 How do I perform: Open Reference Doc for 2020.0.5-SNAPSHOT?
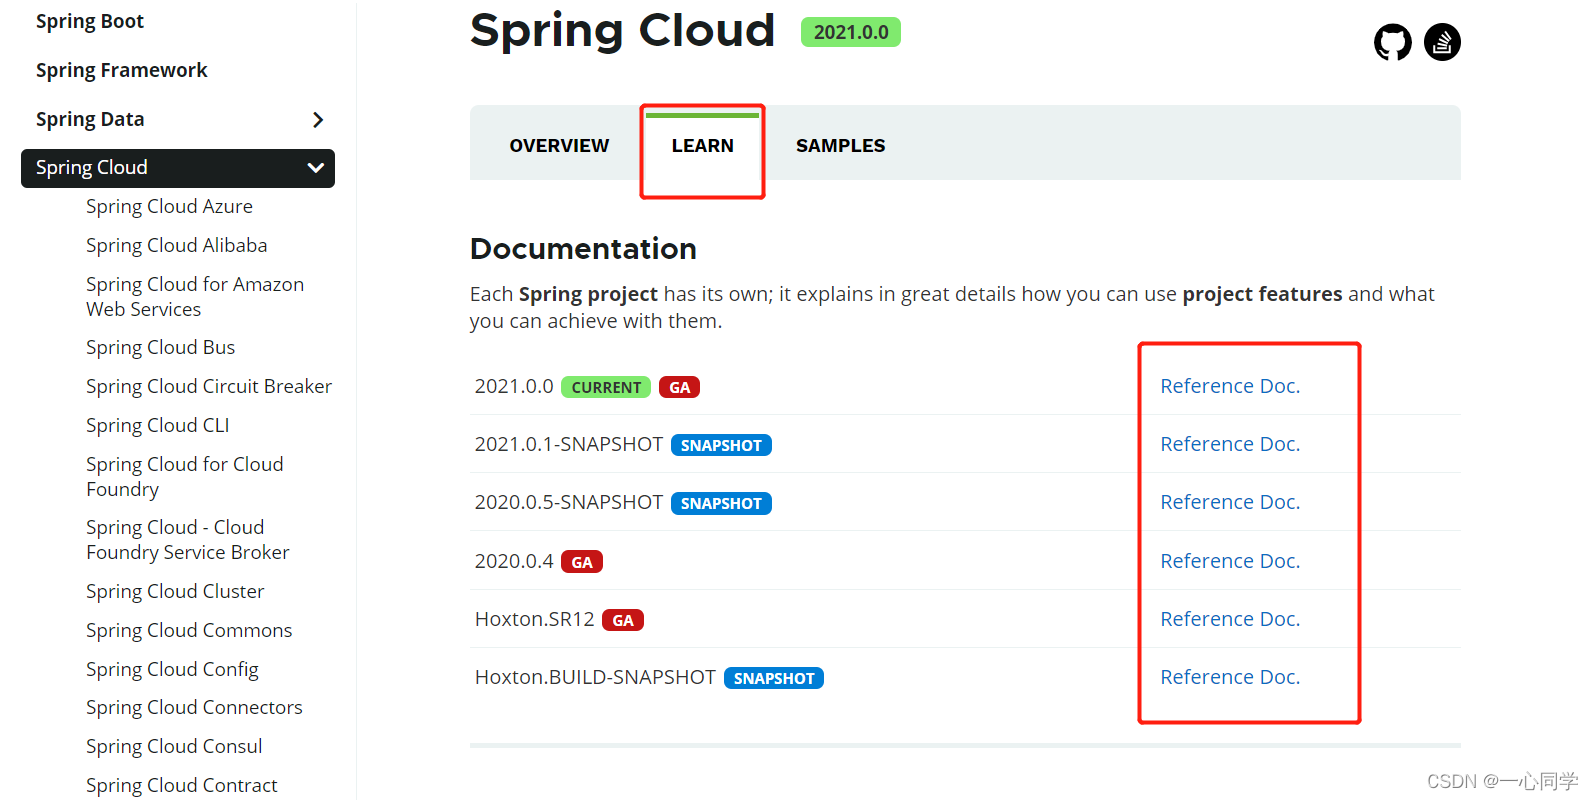1230,502
